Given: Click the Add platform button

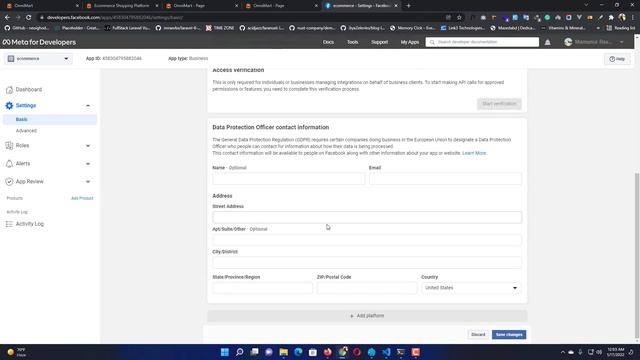Looking at the screenshot, I should pyautogui.click(x=367, y=316).
